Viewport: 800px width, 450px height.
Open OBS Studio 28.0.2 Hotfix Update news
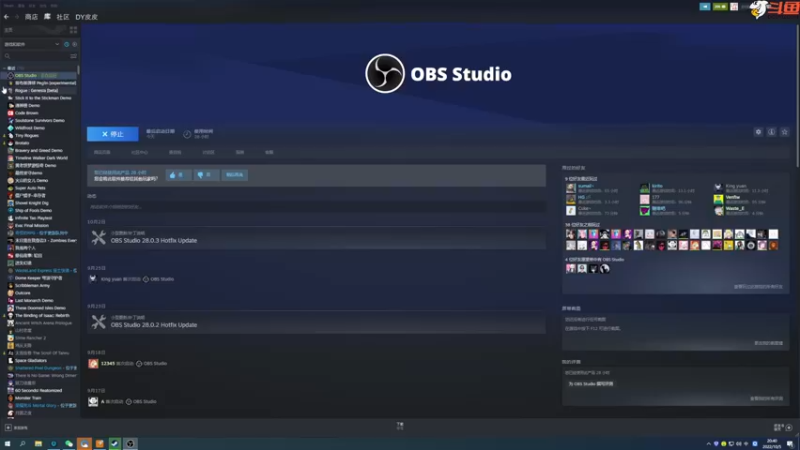tap(316, 322)
